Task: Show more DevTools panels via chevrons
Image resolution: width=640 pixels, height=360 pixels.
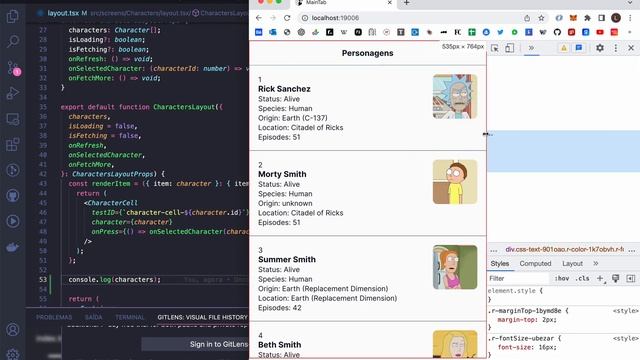Action: pos(531,48)
